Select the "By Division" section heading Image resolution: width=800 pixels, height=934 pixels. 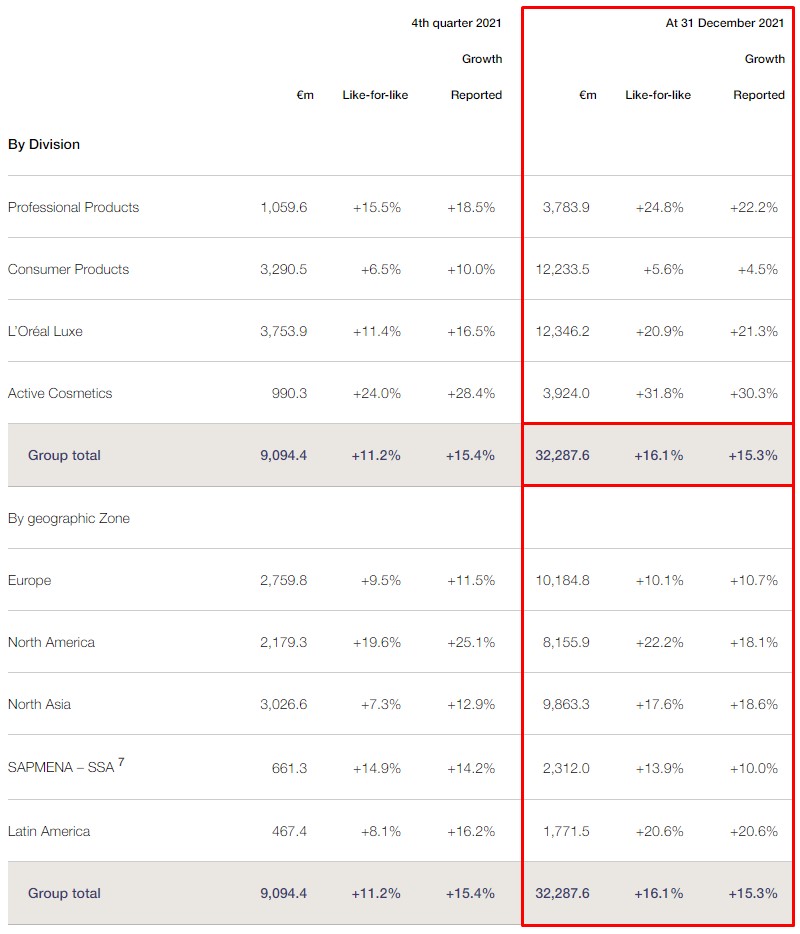point(44,144)
